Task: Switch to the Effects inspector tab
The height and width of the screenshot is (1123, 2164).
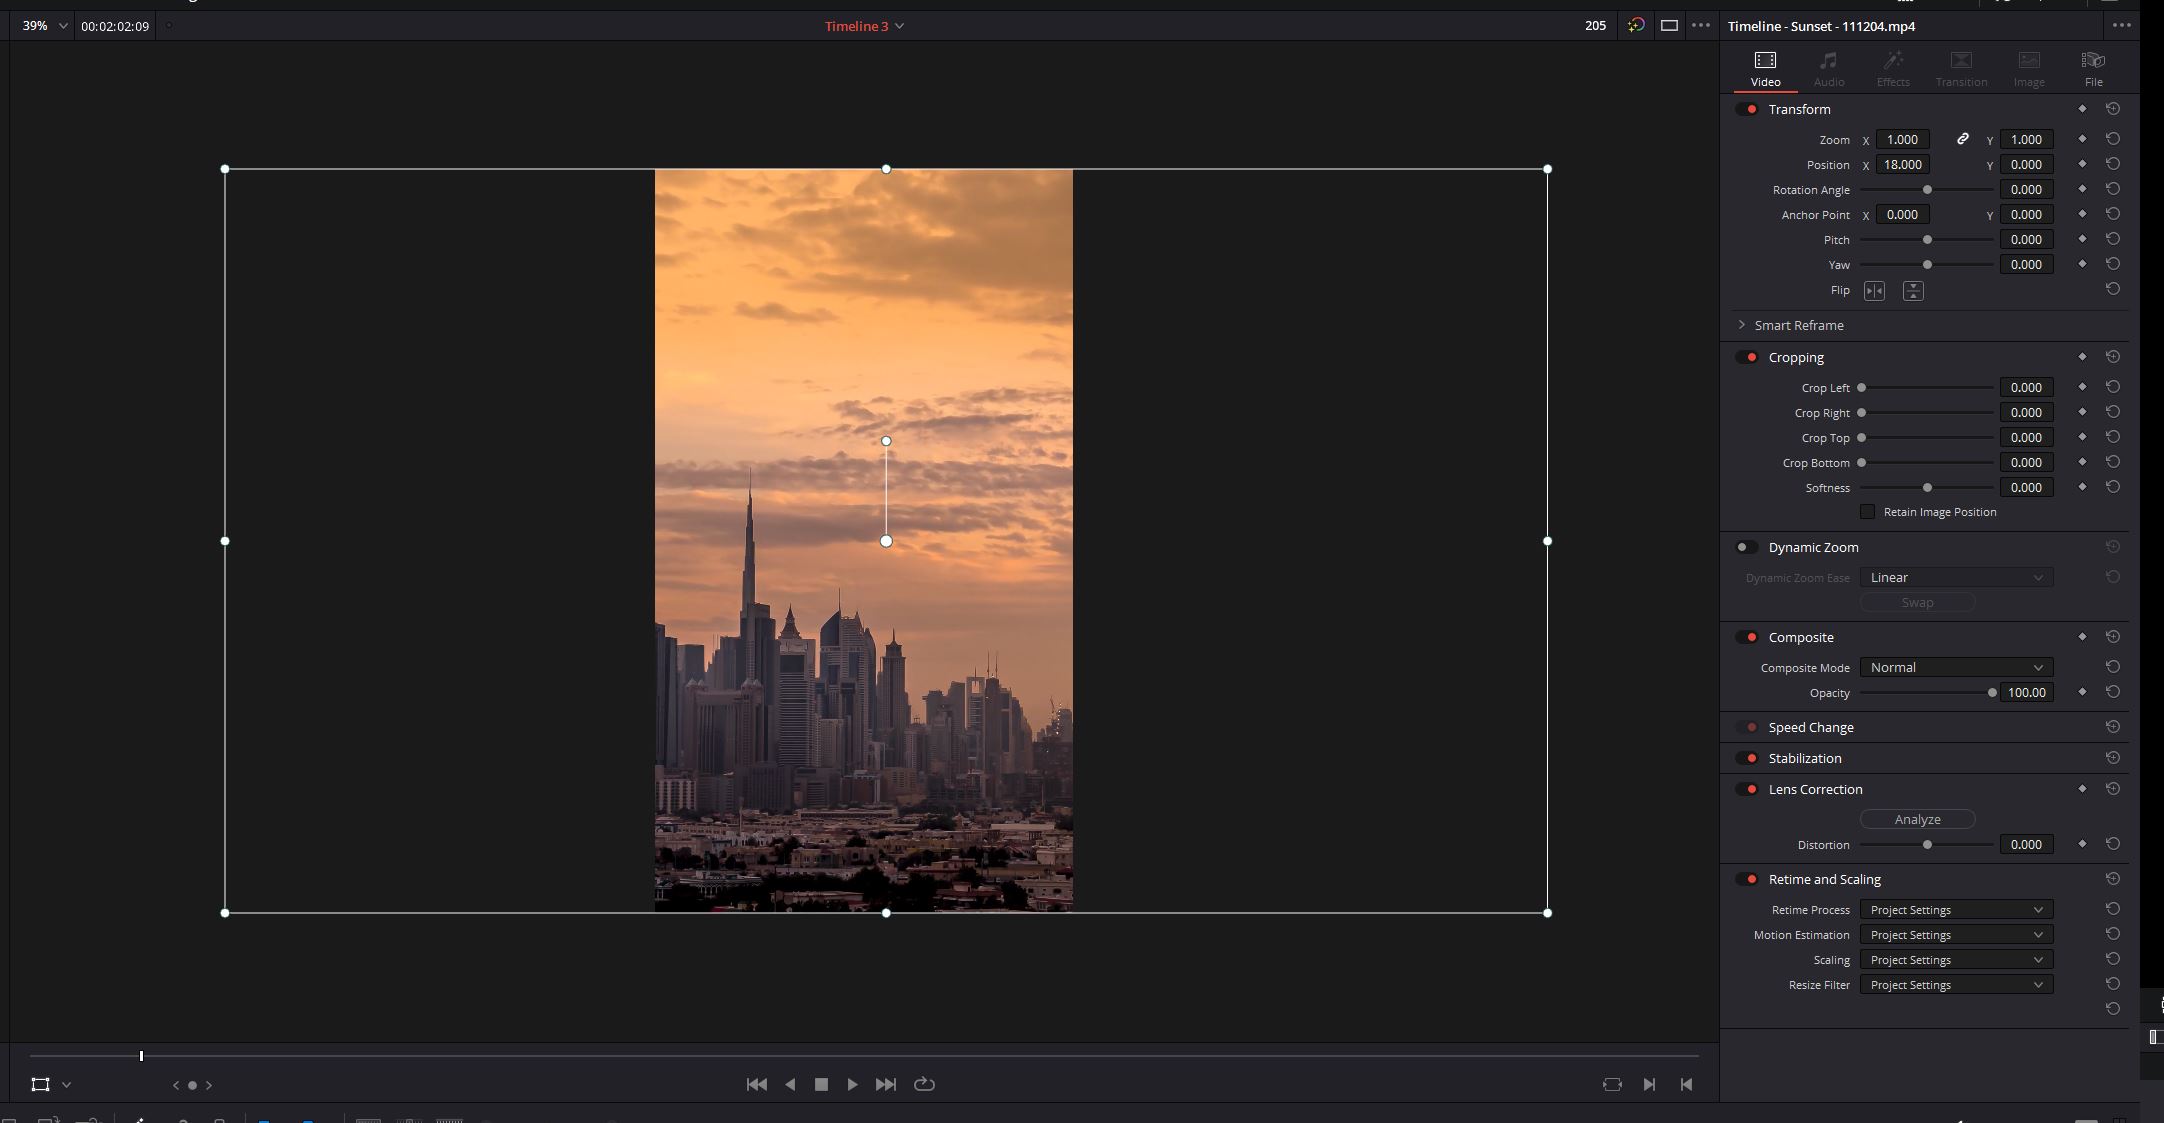Action: [x=1893, y=69]
